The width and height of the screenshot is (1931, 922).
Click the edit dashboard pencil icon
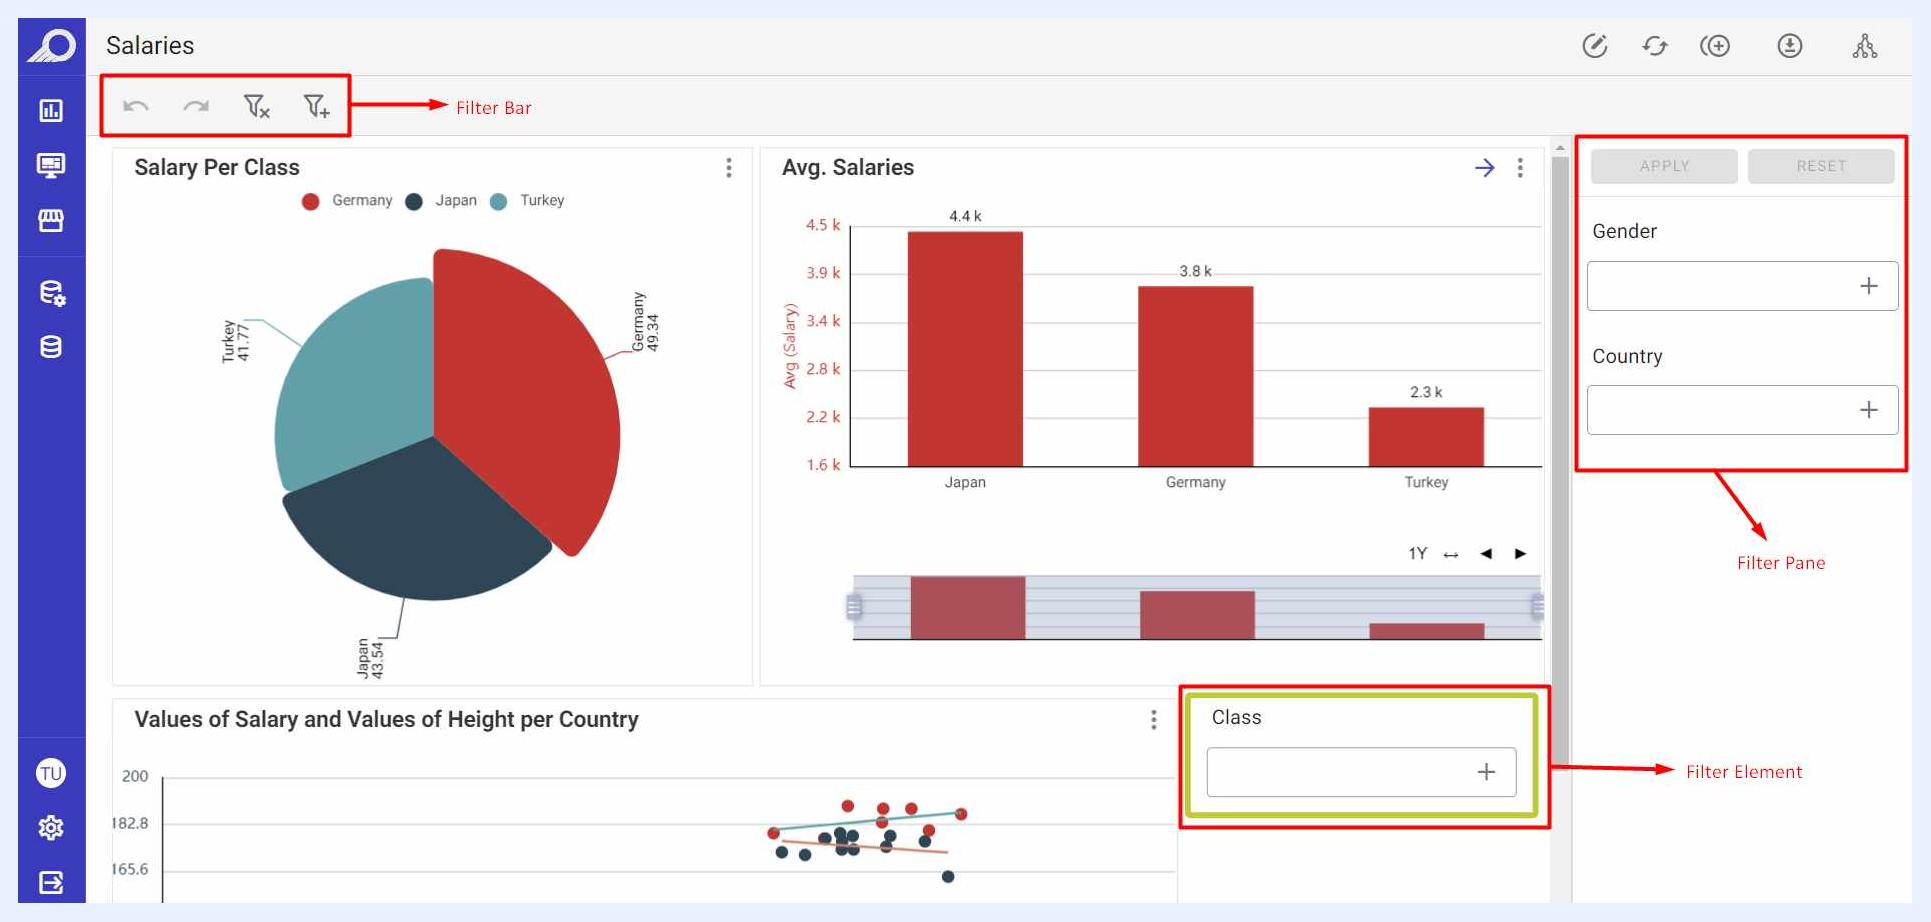(1595, 46)
